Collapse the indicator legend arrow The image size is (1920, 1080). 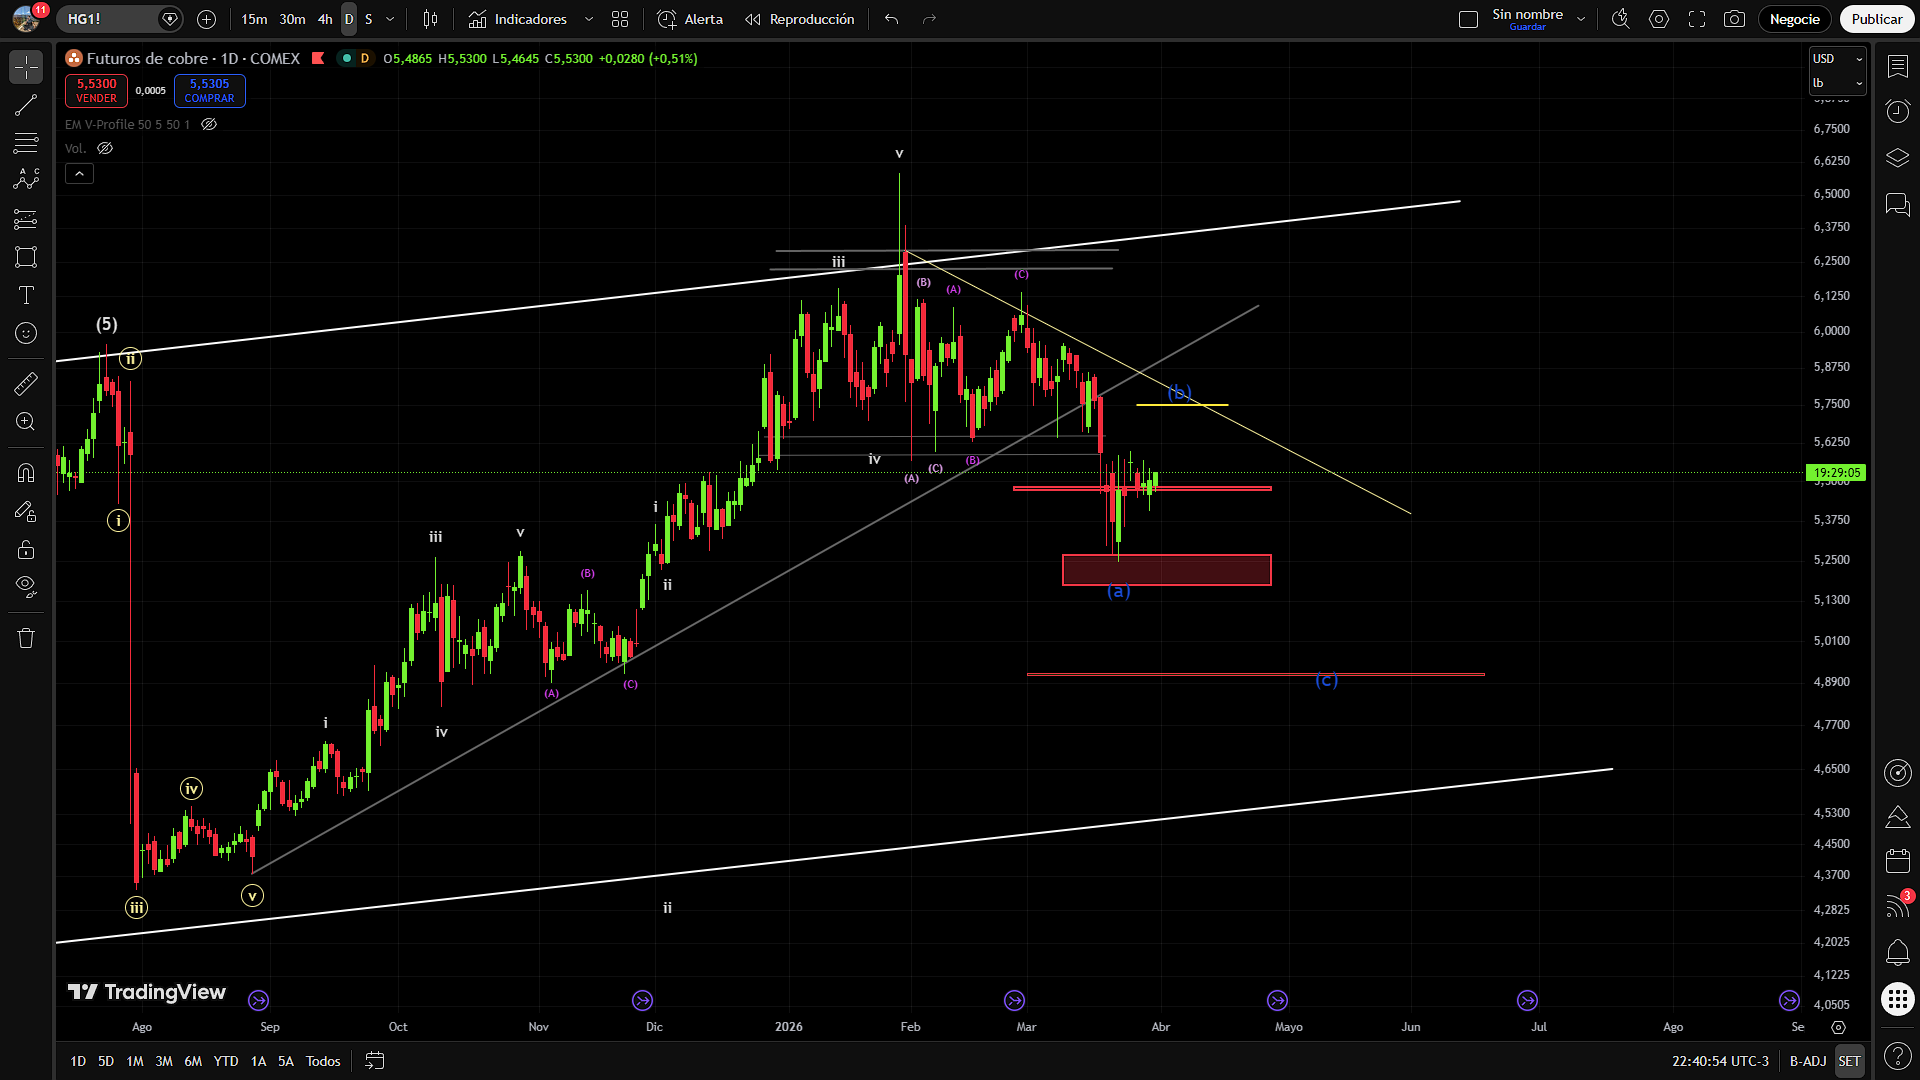pyautogui.click(x=79, y=174)
